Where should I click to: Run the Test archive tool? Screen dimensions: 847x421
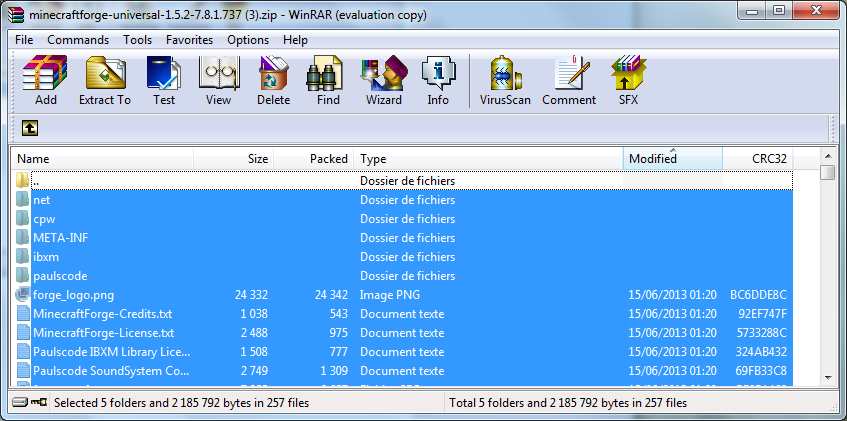point(164,81)
